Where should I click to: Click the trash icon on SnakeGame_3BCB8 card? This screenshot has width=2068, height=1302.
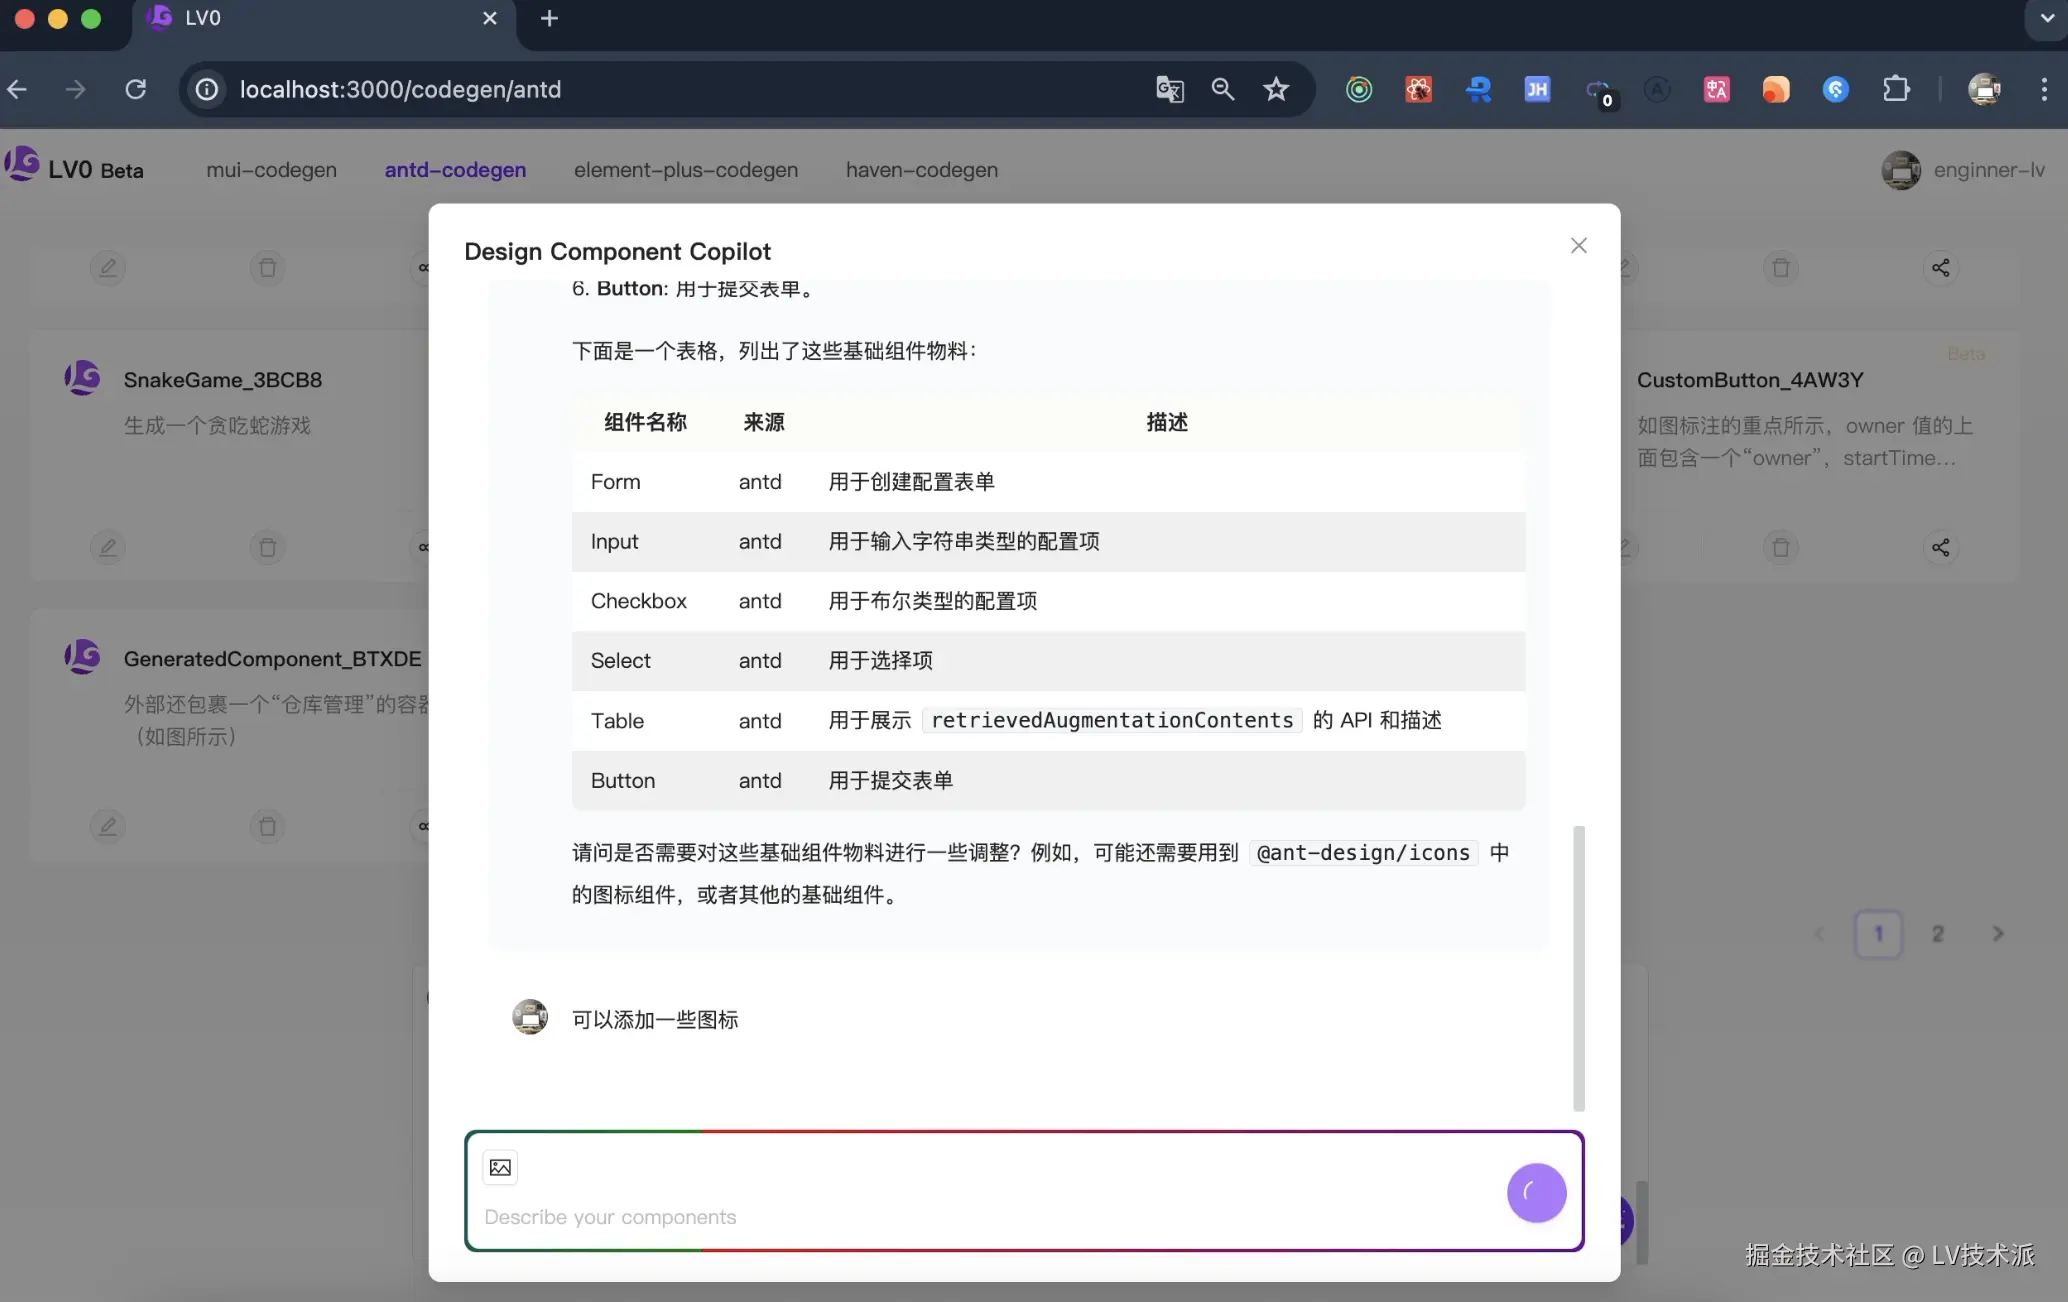267,547
